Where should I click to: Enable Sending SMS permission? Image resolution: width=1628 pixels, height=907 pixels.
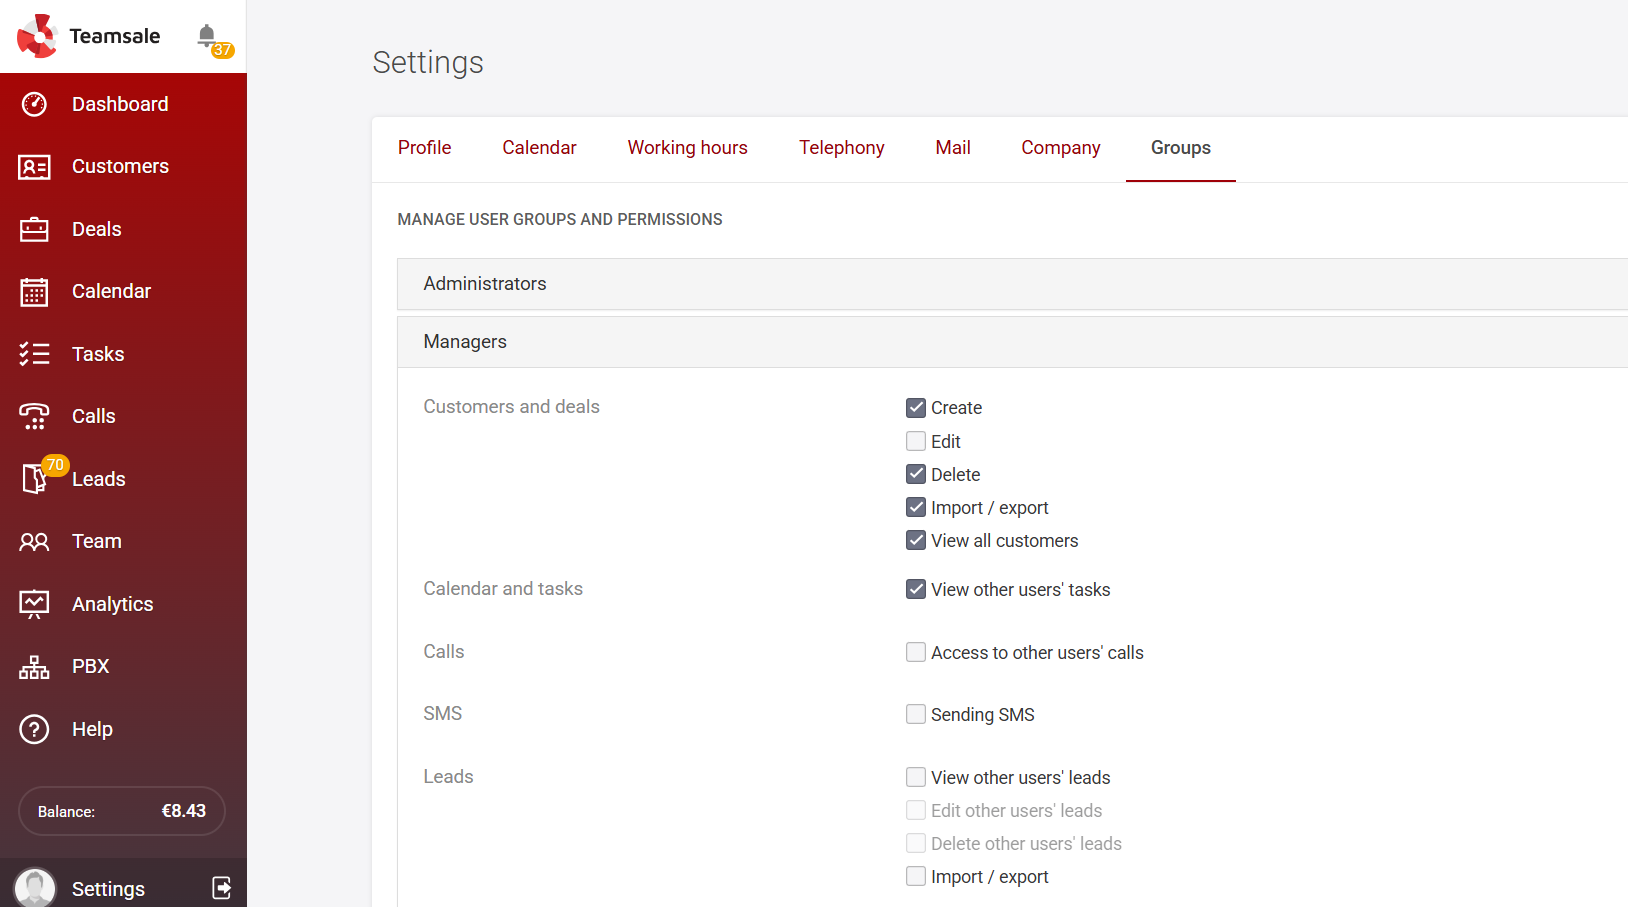pyautogui.click(x=916, y=714)
